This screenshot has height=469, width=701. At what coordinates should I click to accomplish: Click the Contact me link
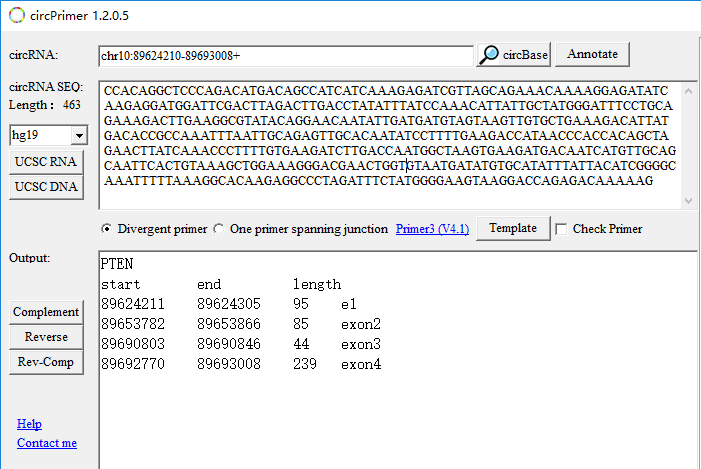click(x=47, y=443)
